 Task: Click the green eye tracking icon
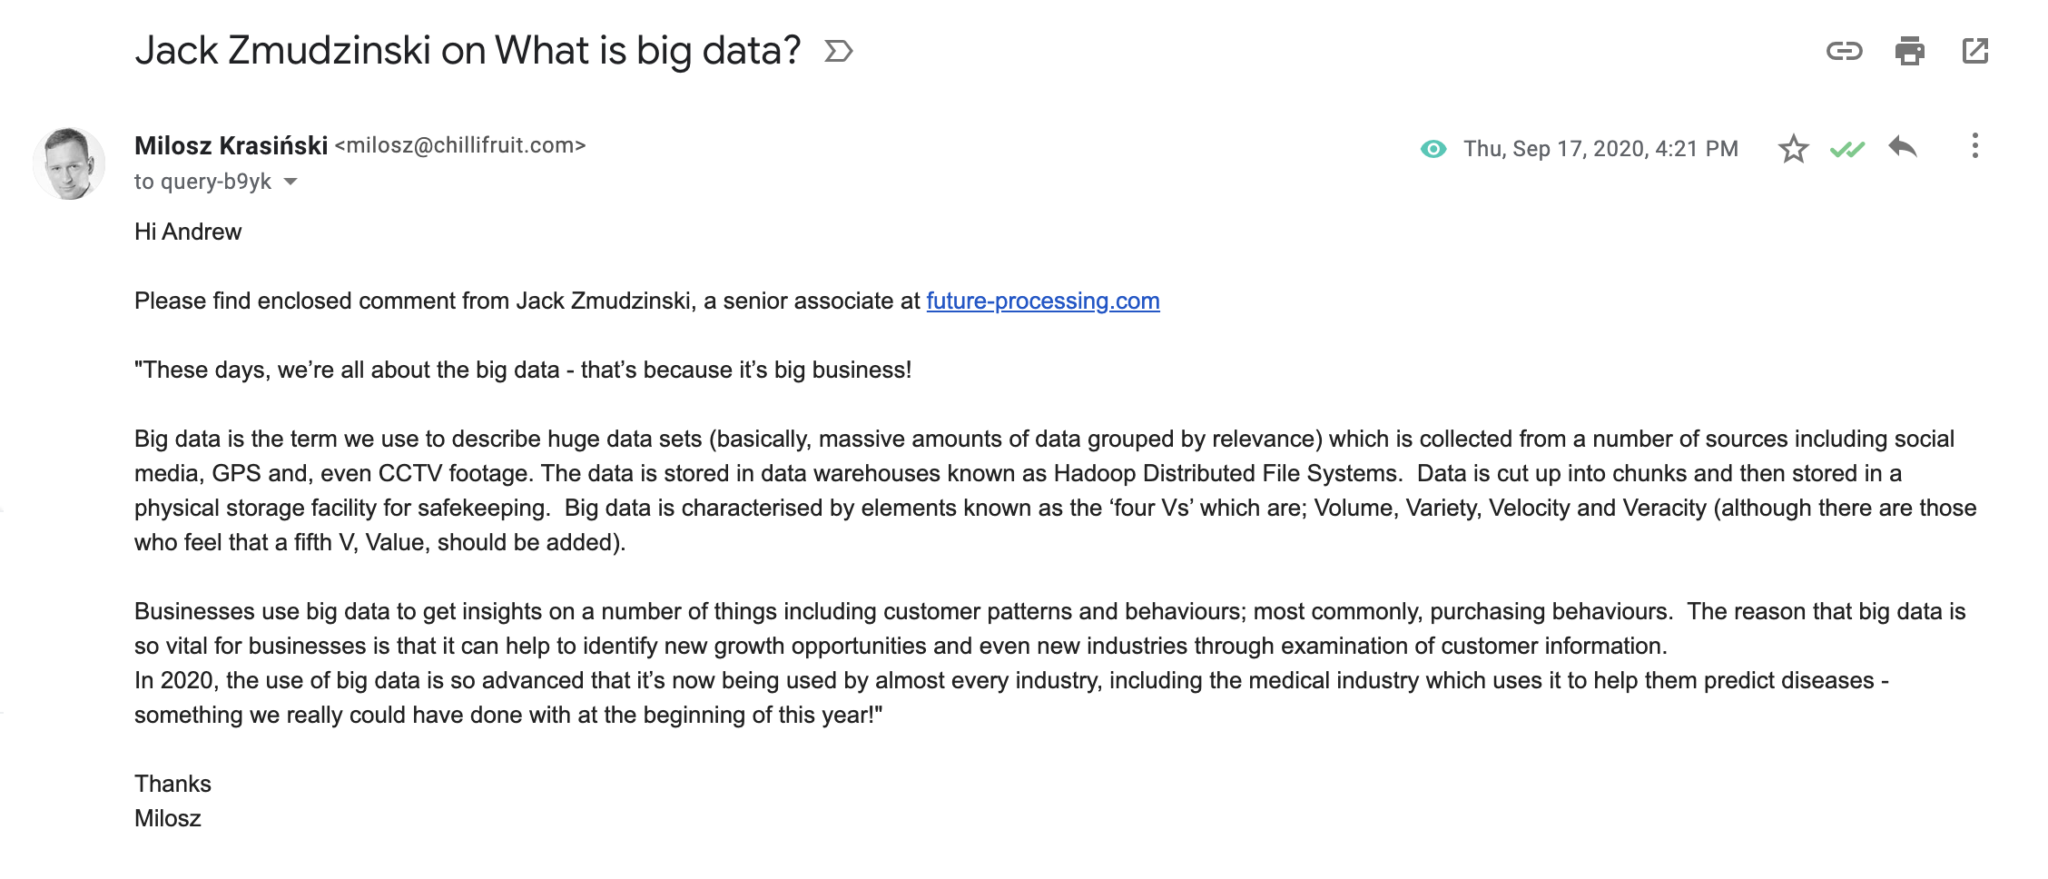point(1433,149)
